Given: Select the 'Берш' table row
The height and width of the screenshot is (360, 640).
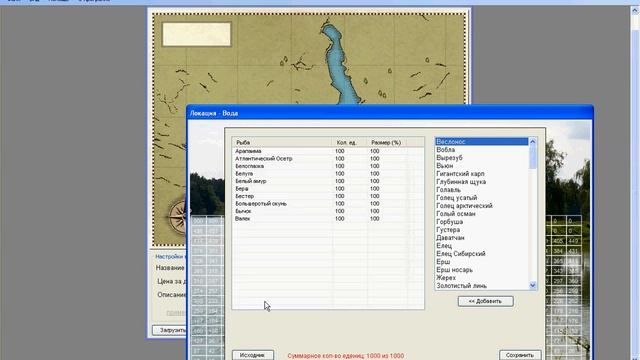Looking at the screenshot, I should [x=328, y=189].
